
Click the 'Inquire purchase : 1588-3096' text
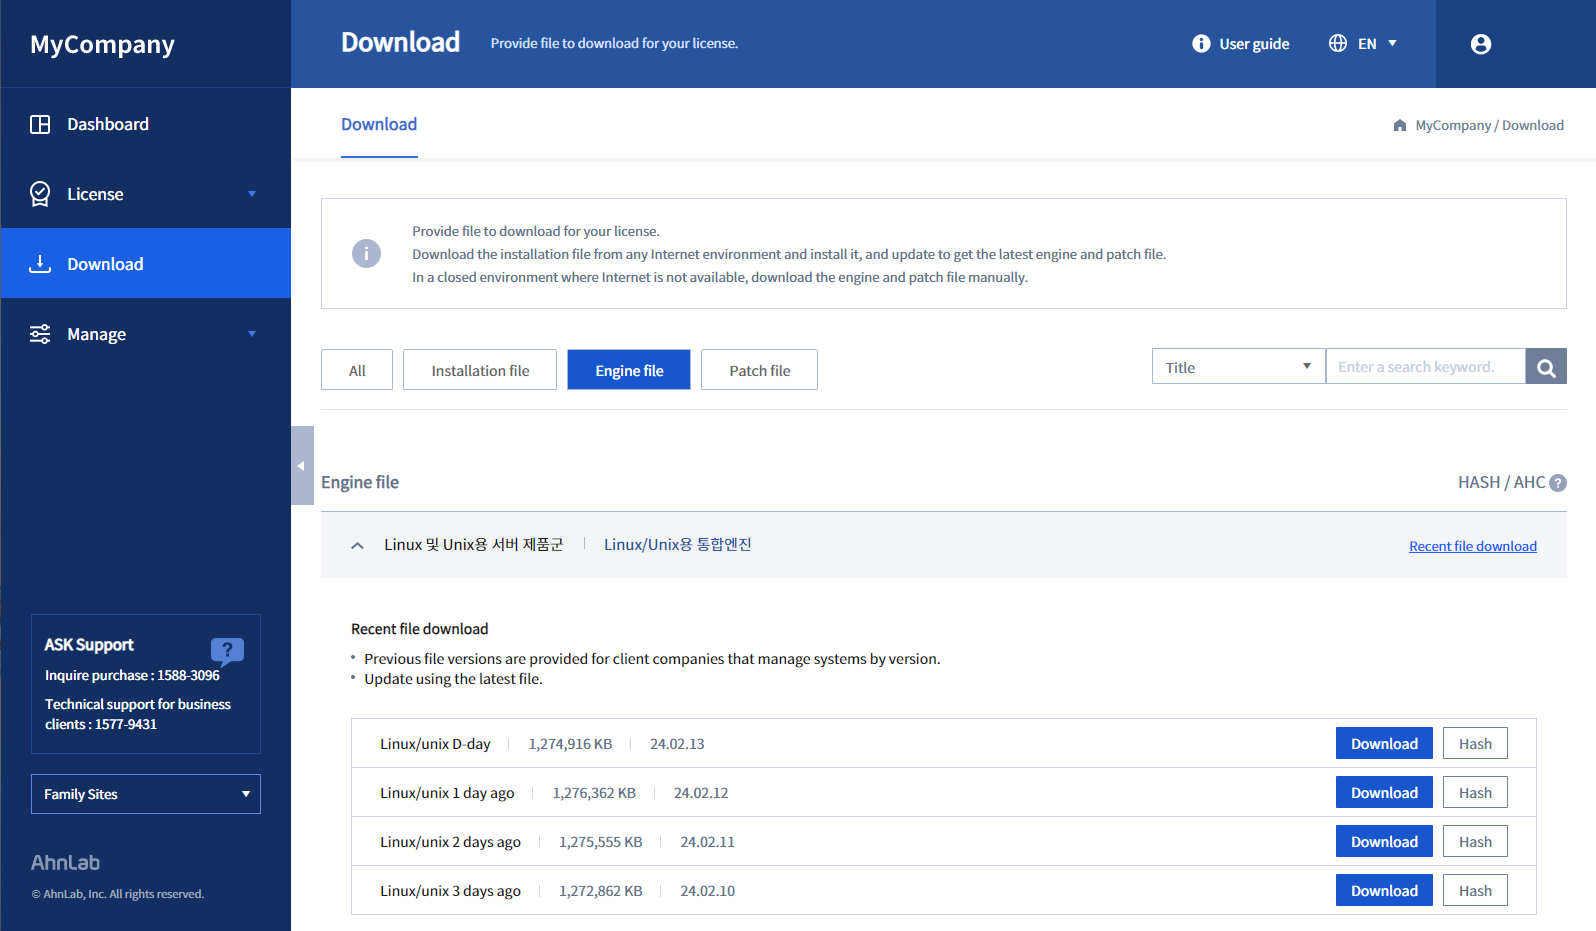pyautogui.click(x=132, y=675)
